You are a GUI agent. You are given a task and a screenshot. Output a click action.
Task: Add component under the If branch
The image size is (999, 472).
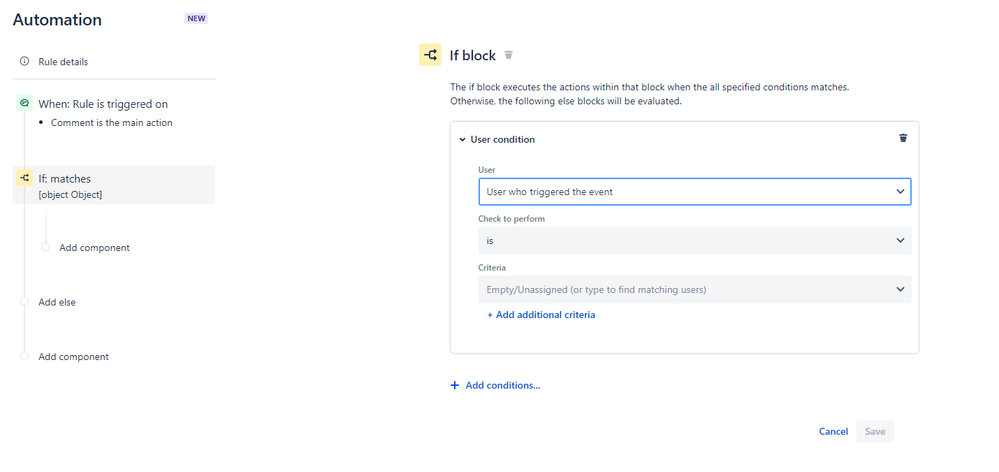(94, 248)
